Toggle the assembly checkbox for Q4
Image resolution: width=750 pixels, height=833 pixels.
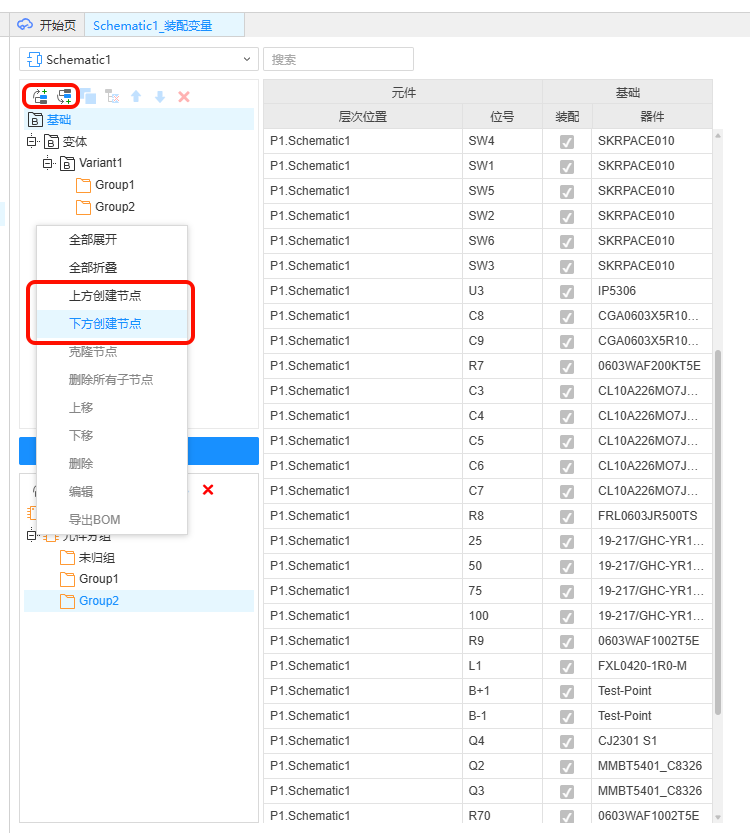tap(567, 741)
